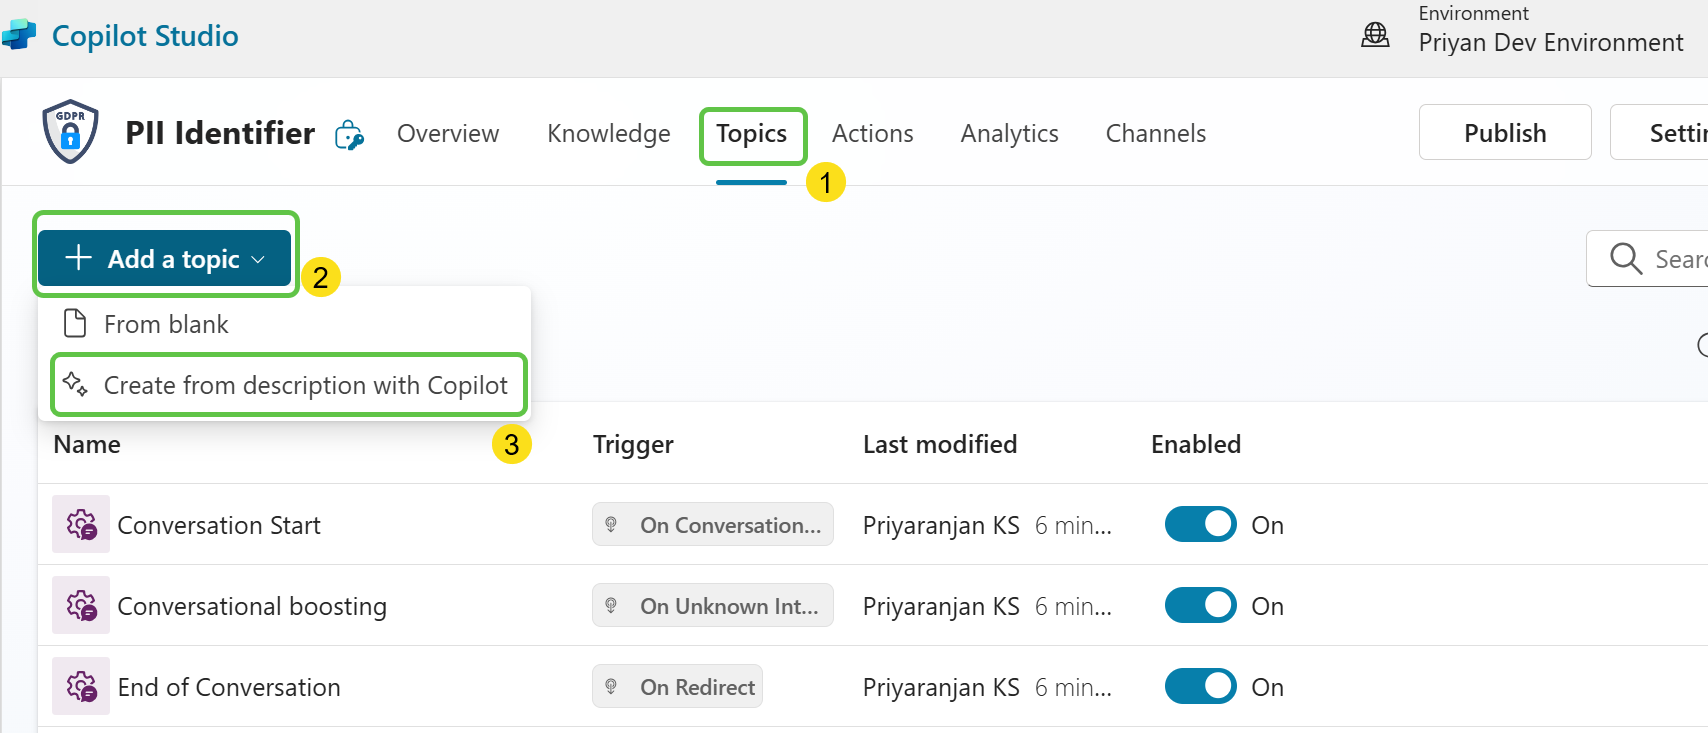Open the Conversation Start topic

(x=219, y=525)
